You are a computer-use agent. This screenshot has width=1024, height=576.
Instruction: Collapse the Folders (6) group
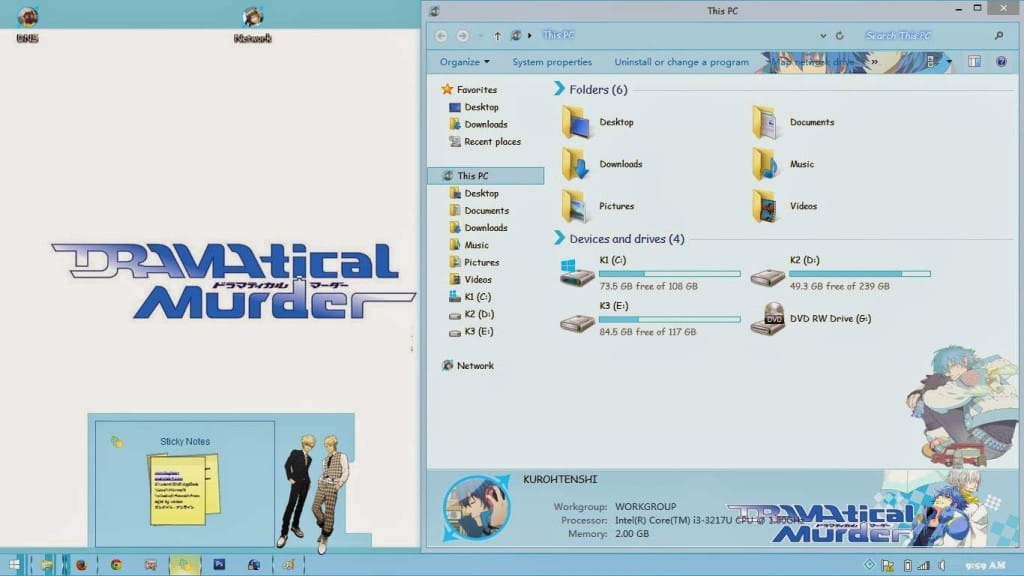[x=560, y=90]
